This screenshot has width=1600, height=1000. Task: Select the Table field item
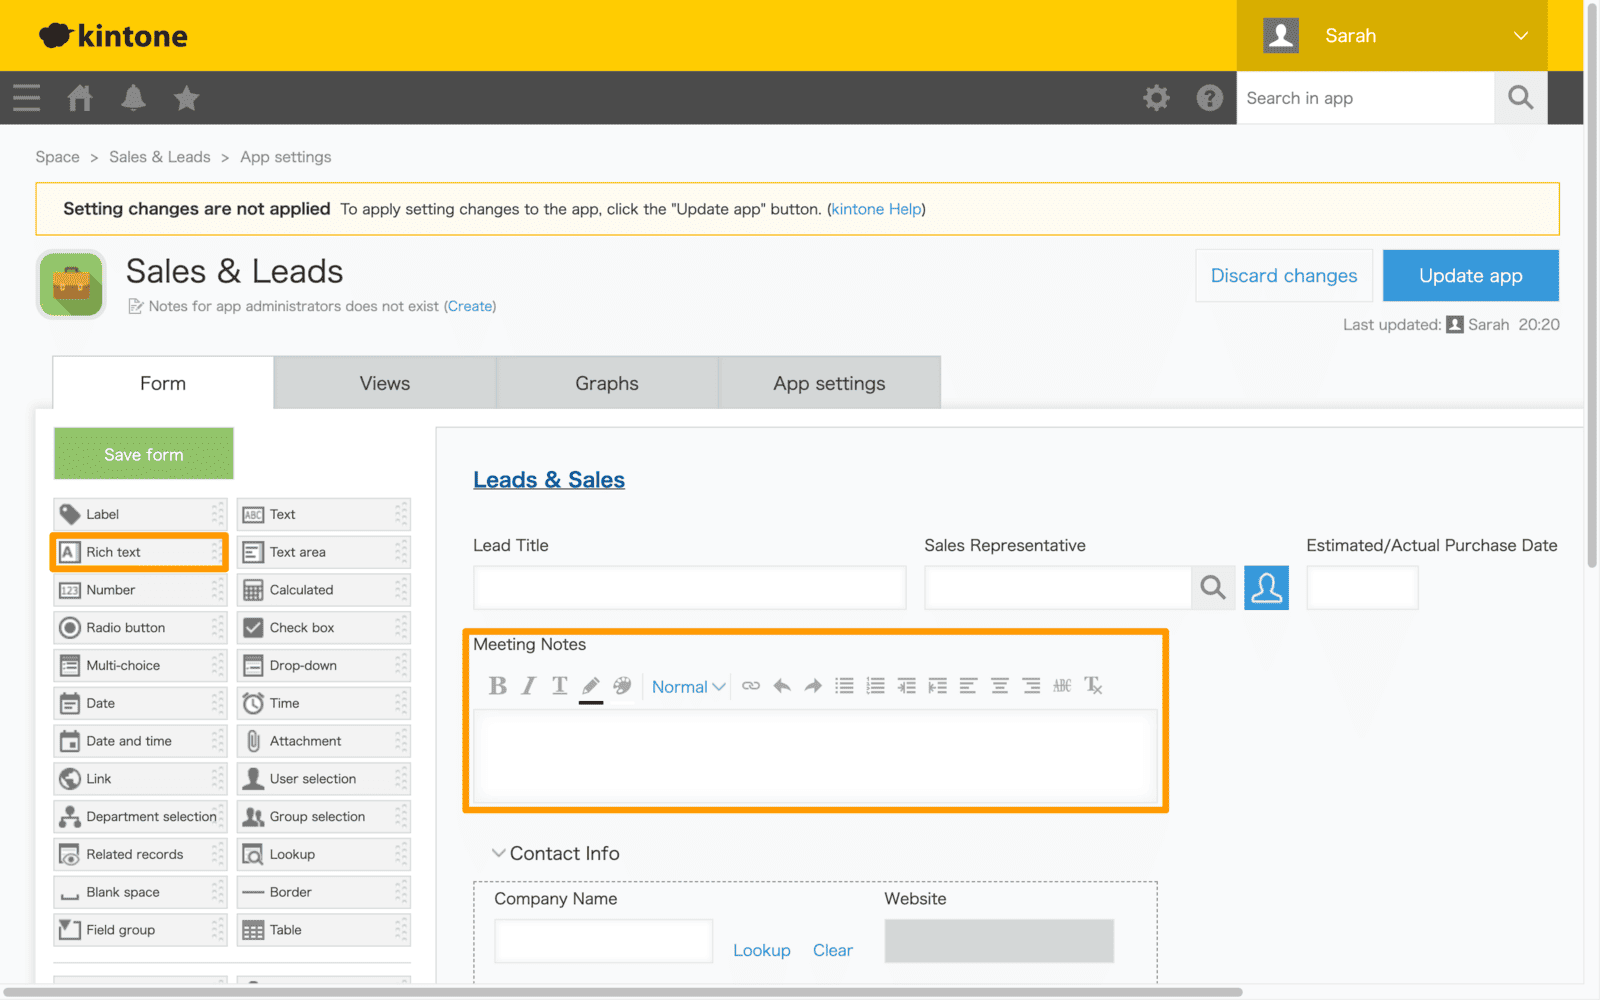(324, 930)
